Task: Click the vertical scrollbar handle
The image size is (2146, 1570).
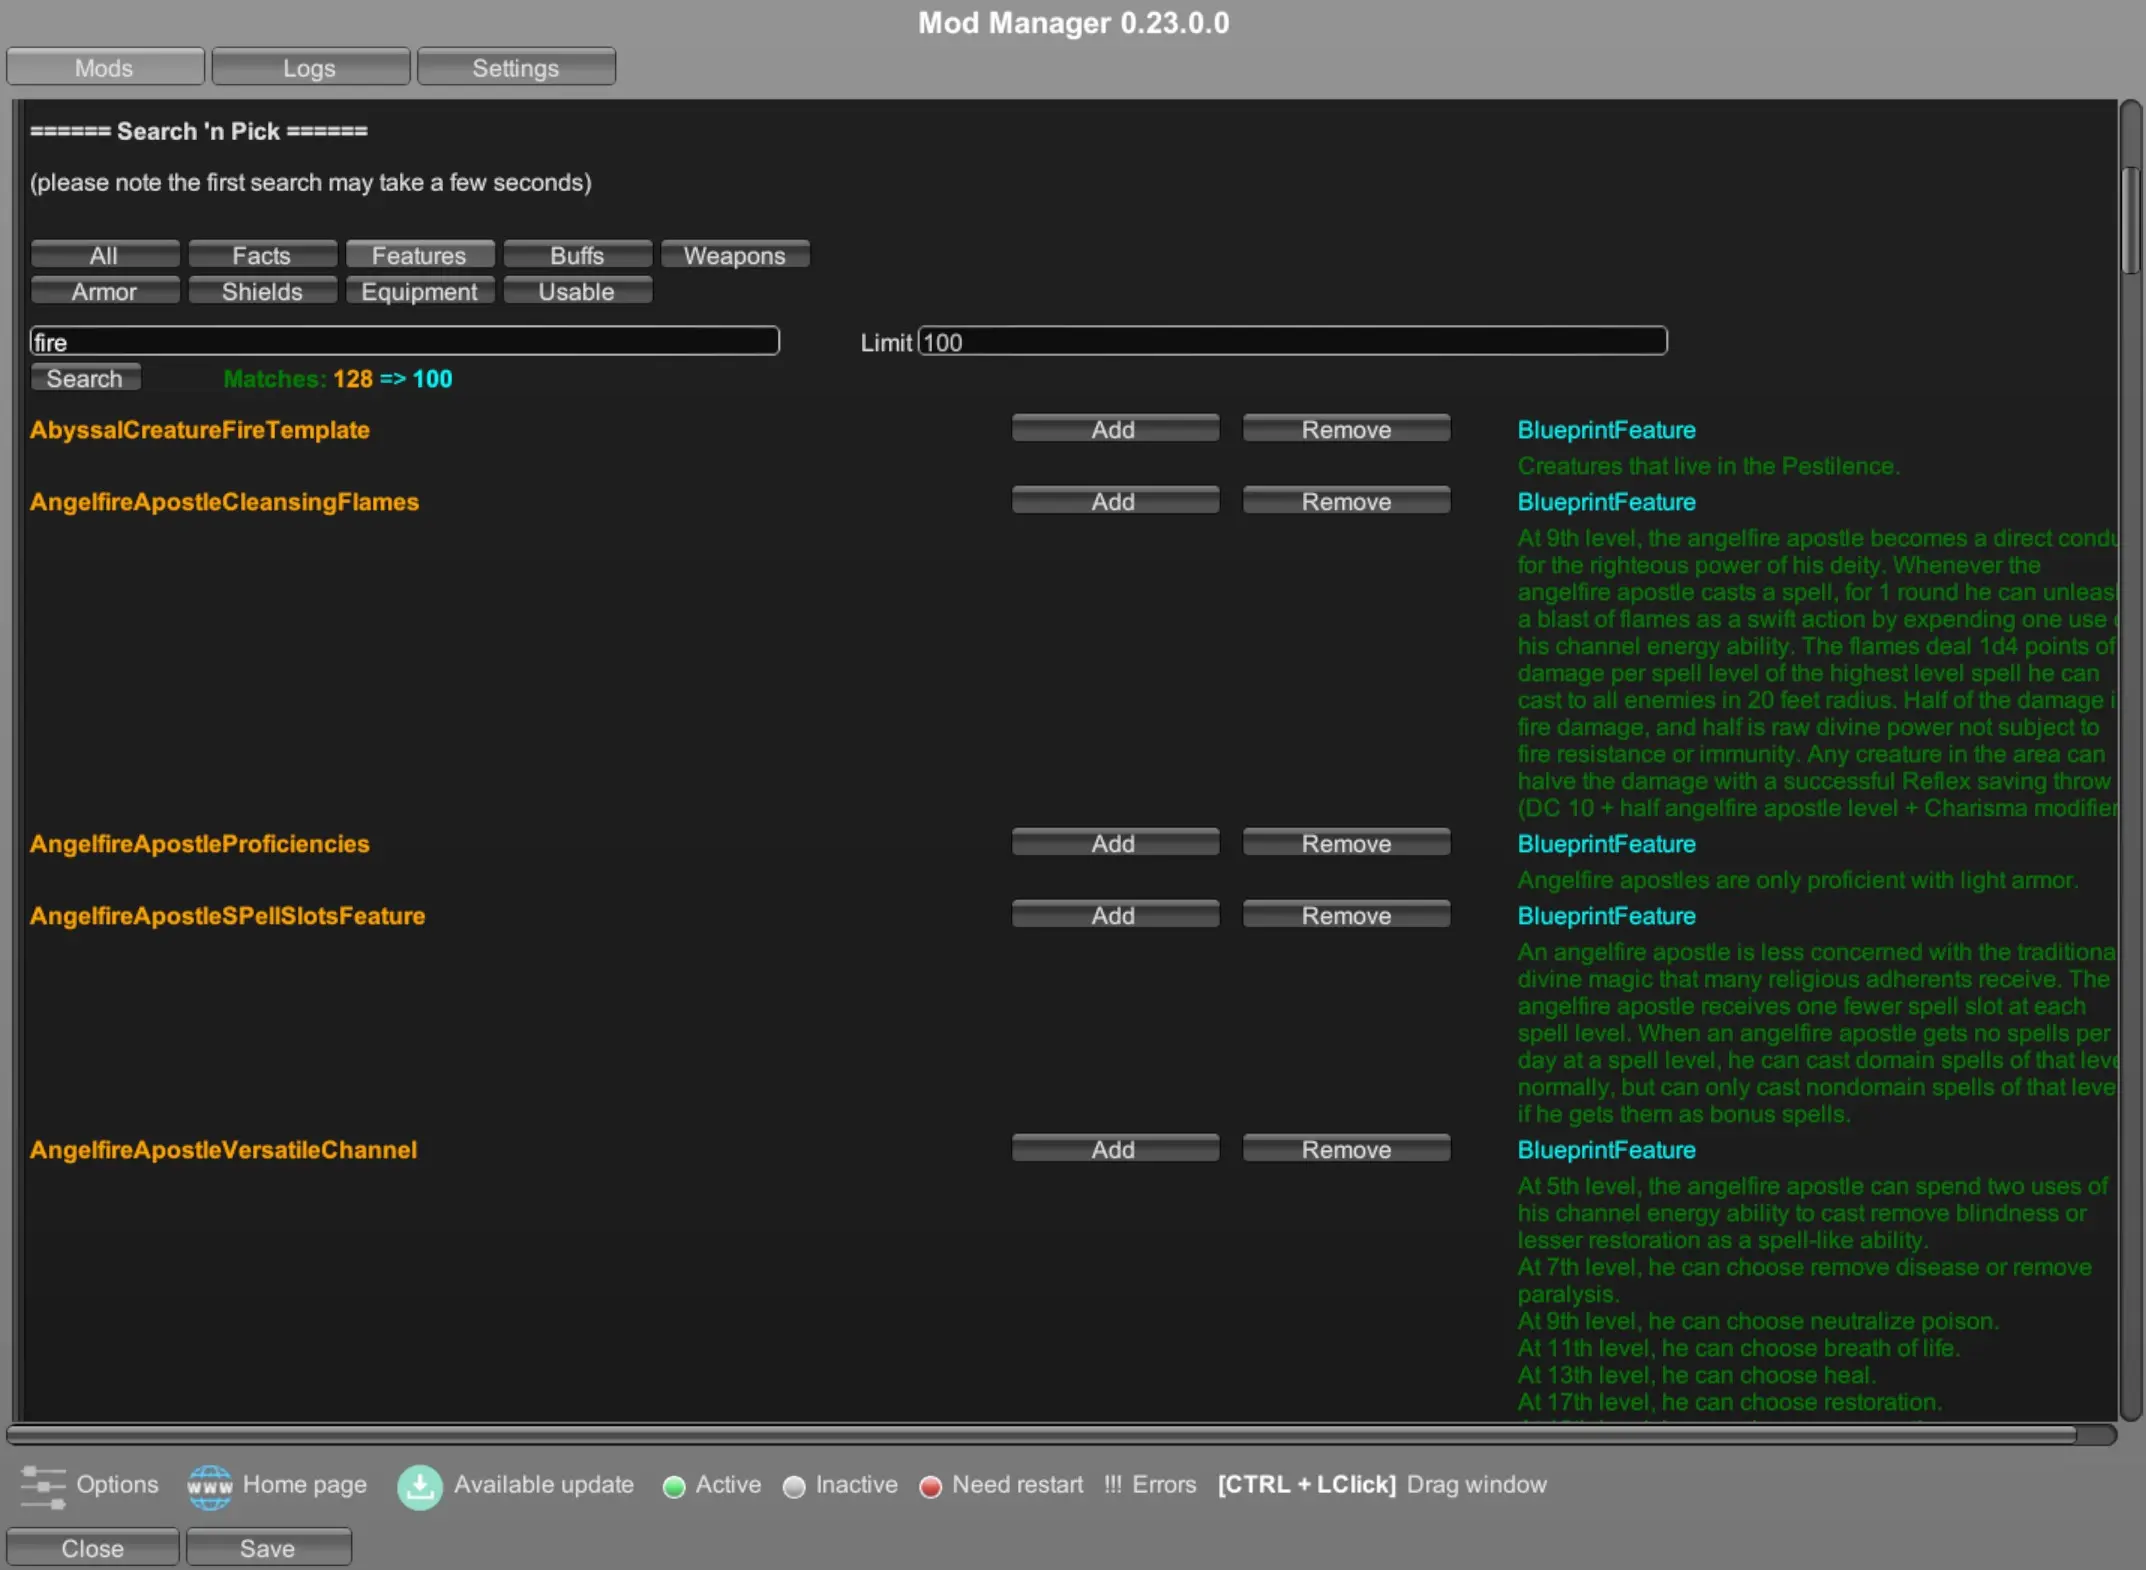Action: click(x=2130, y=220)
